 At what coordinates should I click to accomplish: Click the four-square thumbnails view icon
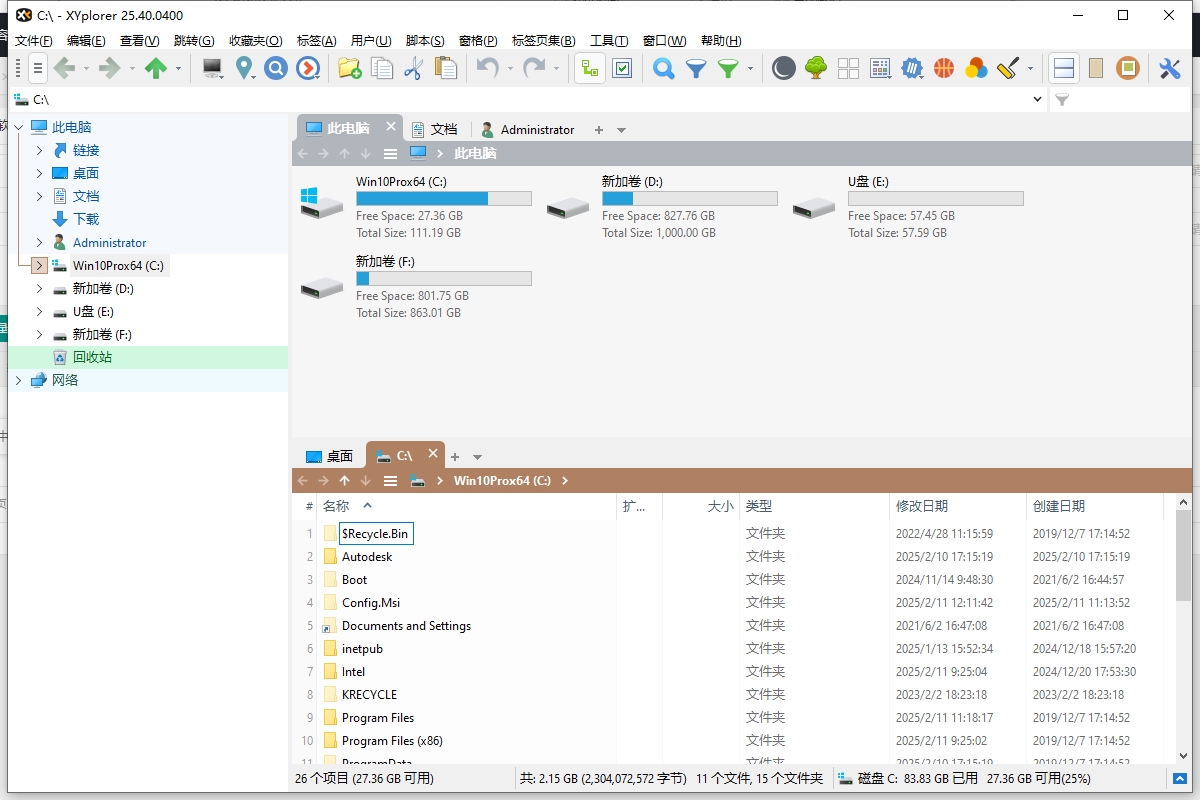click(848, 68)
